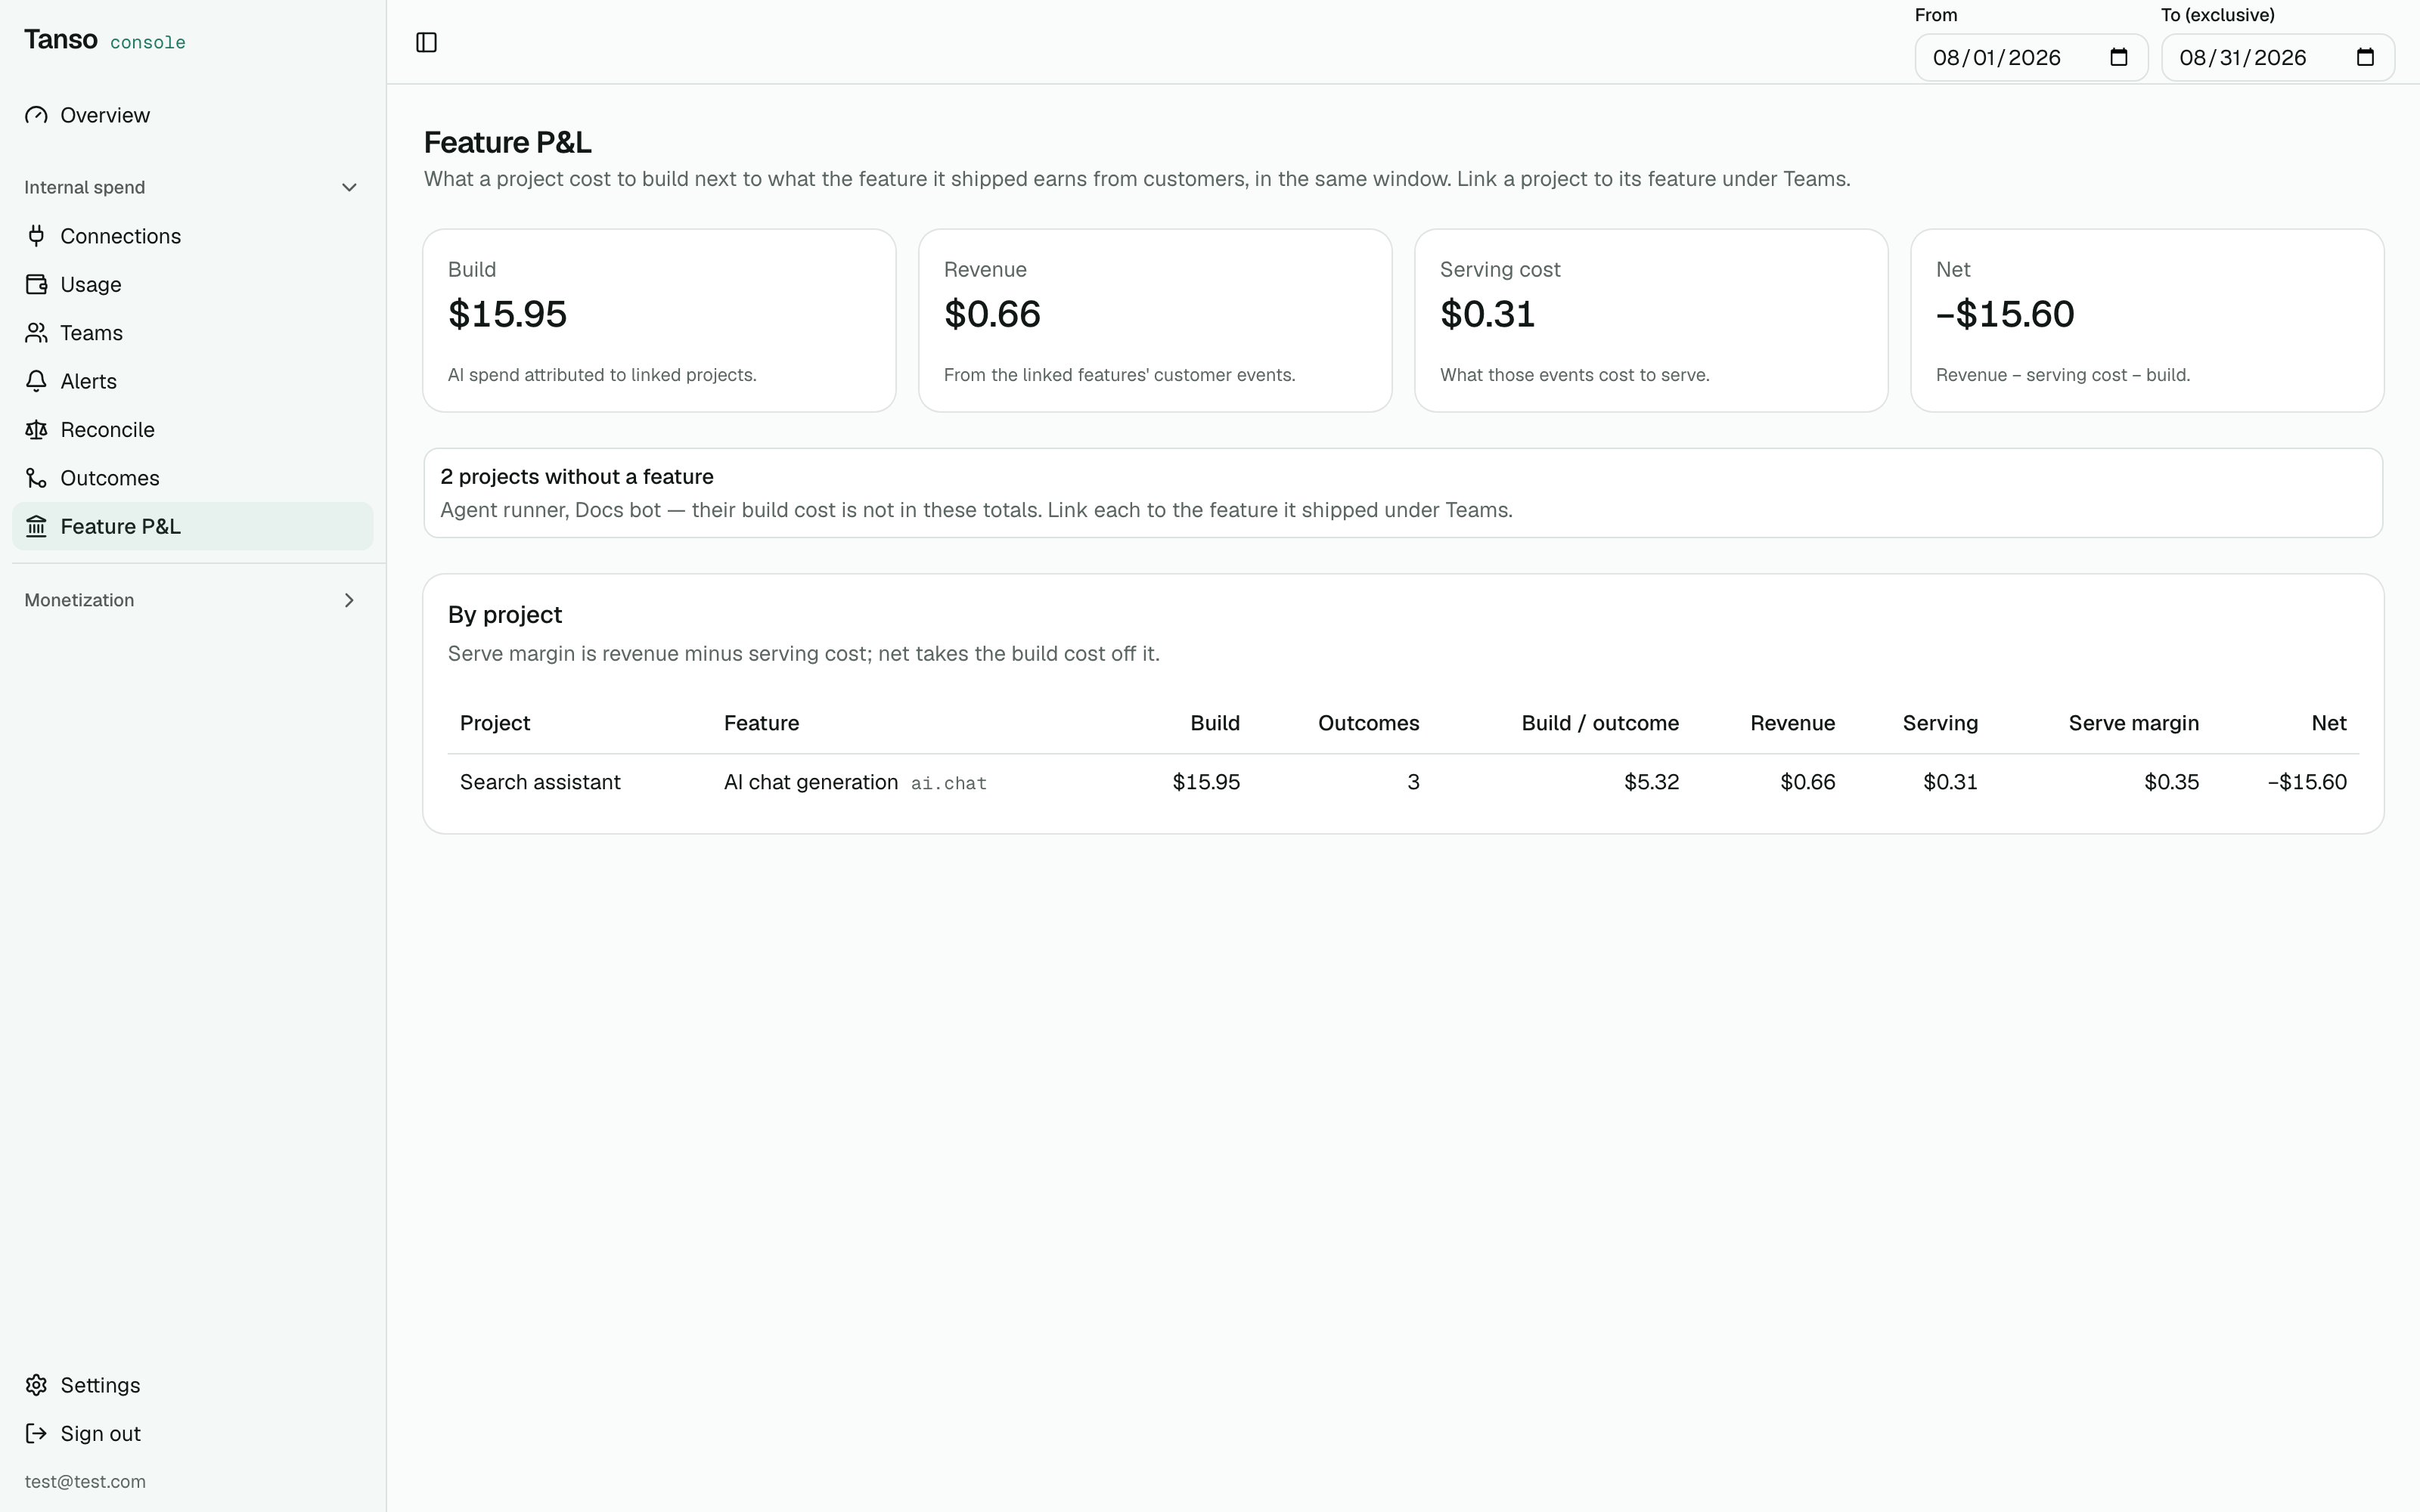Click the Outcomes count 3 cell
Screen dimensions: 2420x1512
1413,782
